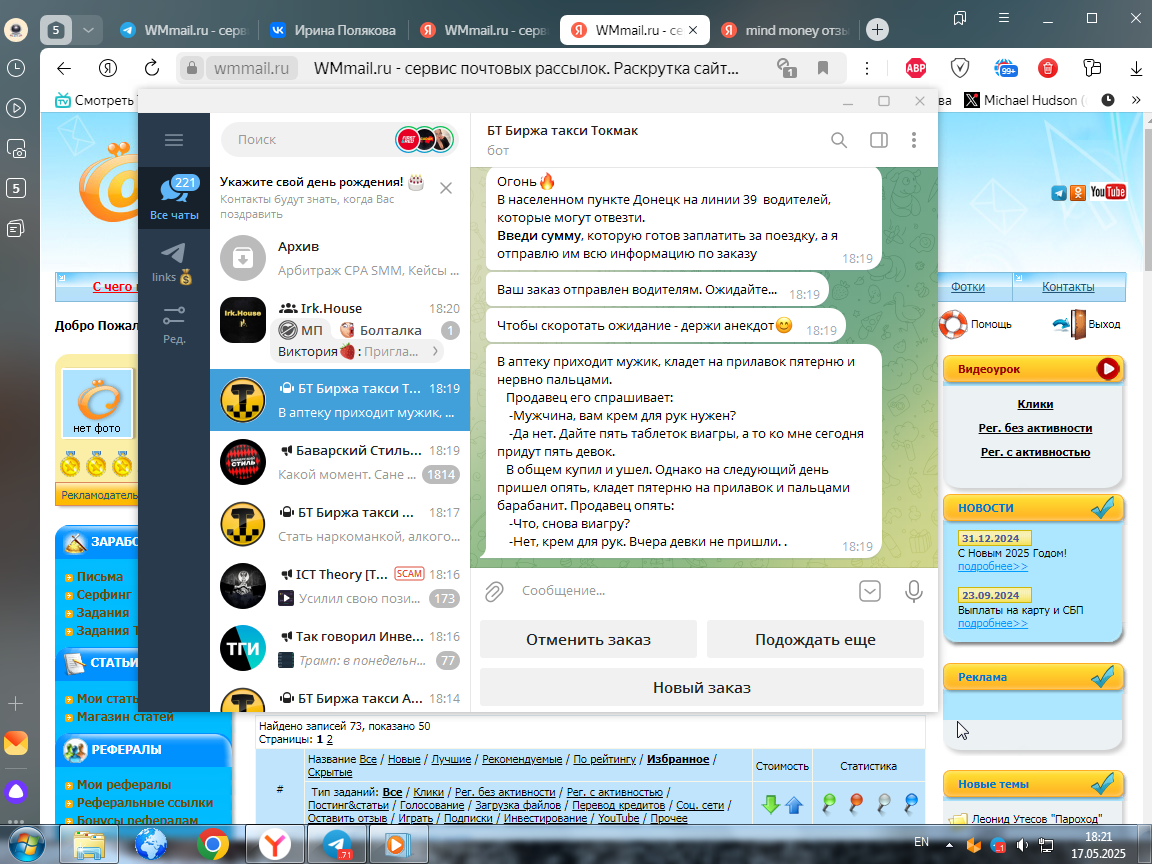Click the Yandex home icon in toolbar

108,68
